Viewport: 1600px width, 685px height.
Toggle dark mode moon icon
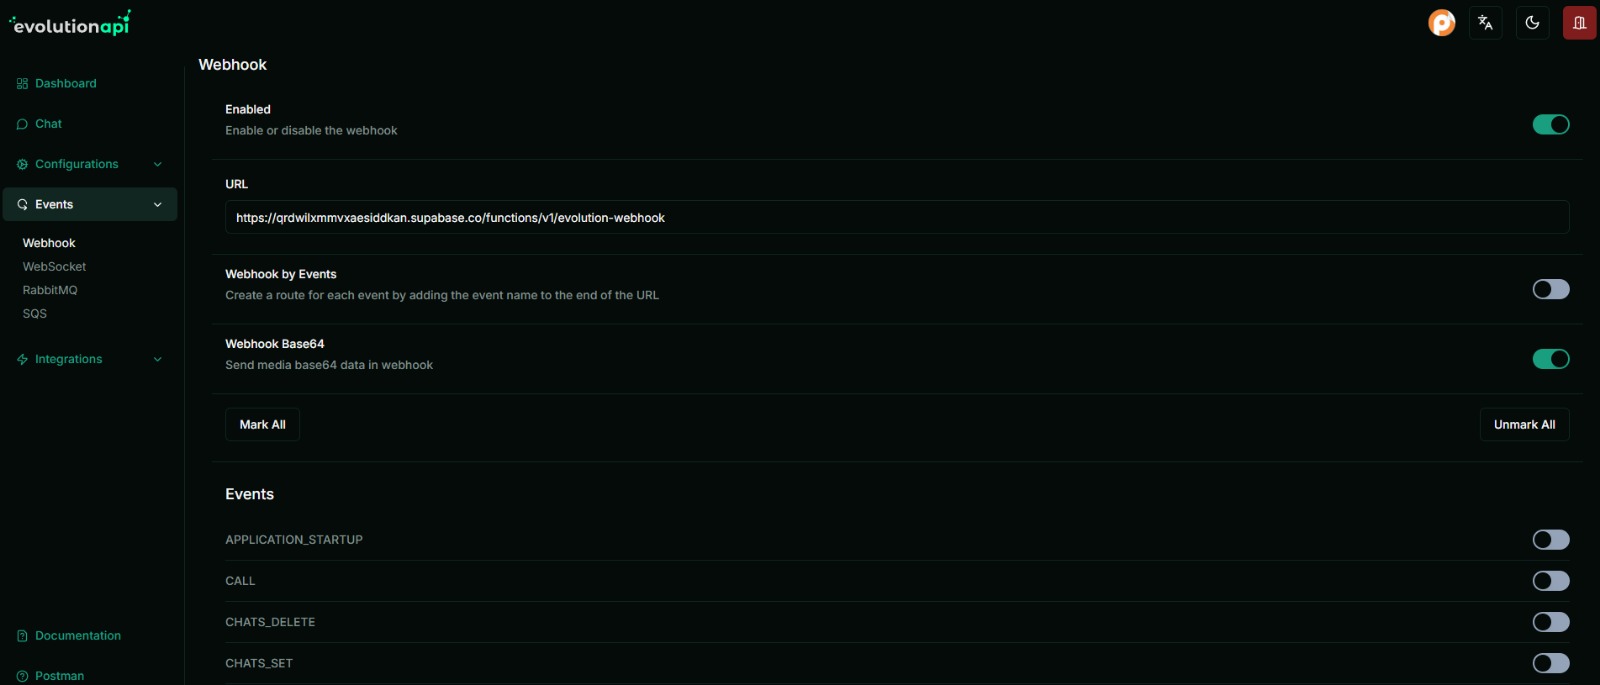(1532, 23)
